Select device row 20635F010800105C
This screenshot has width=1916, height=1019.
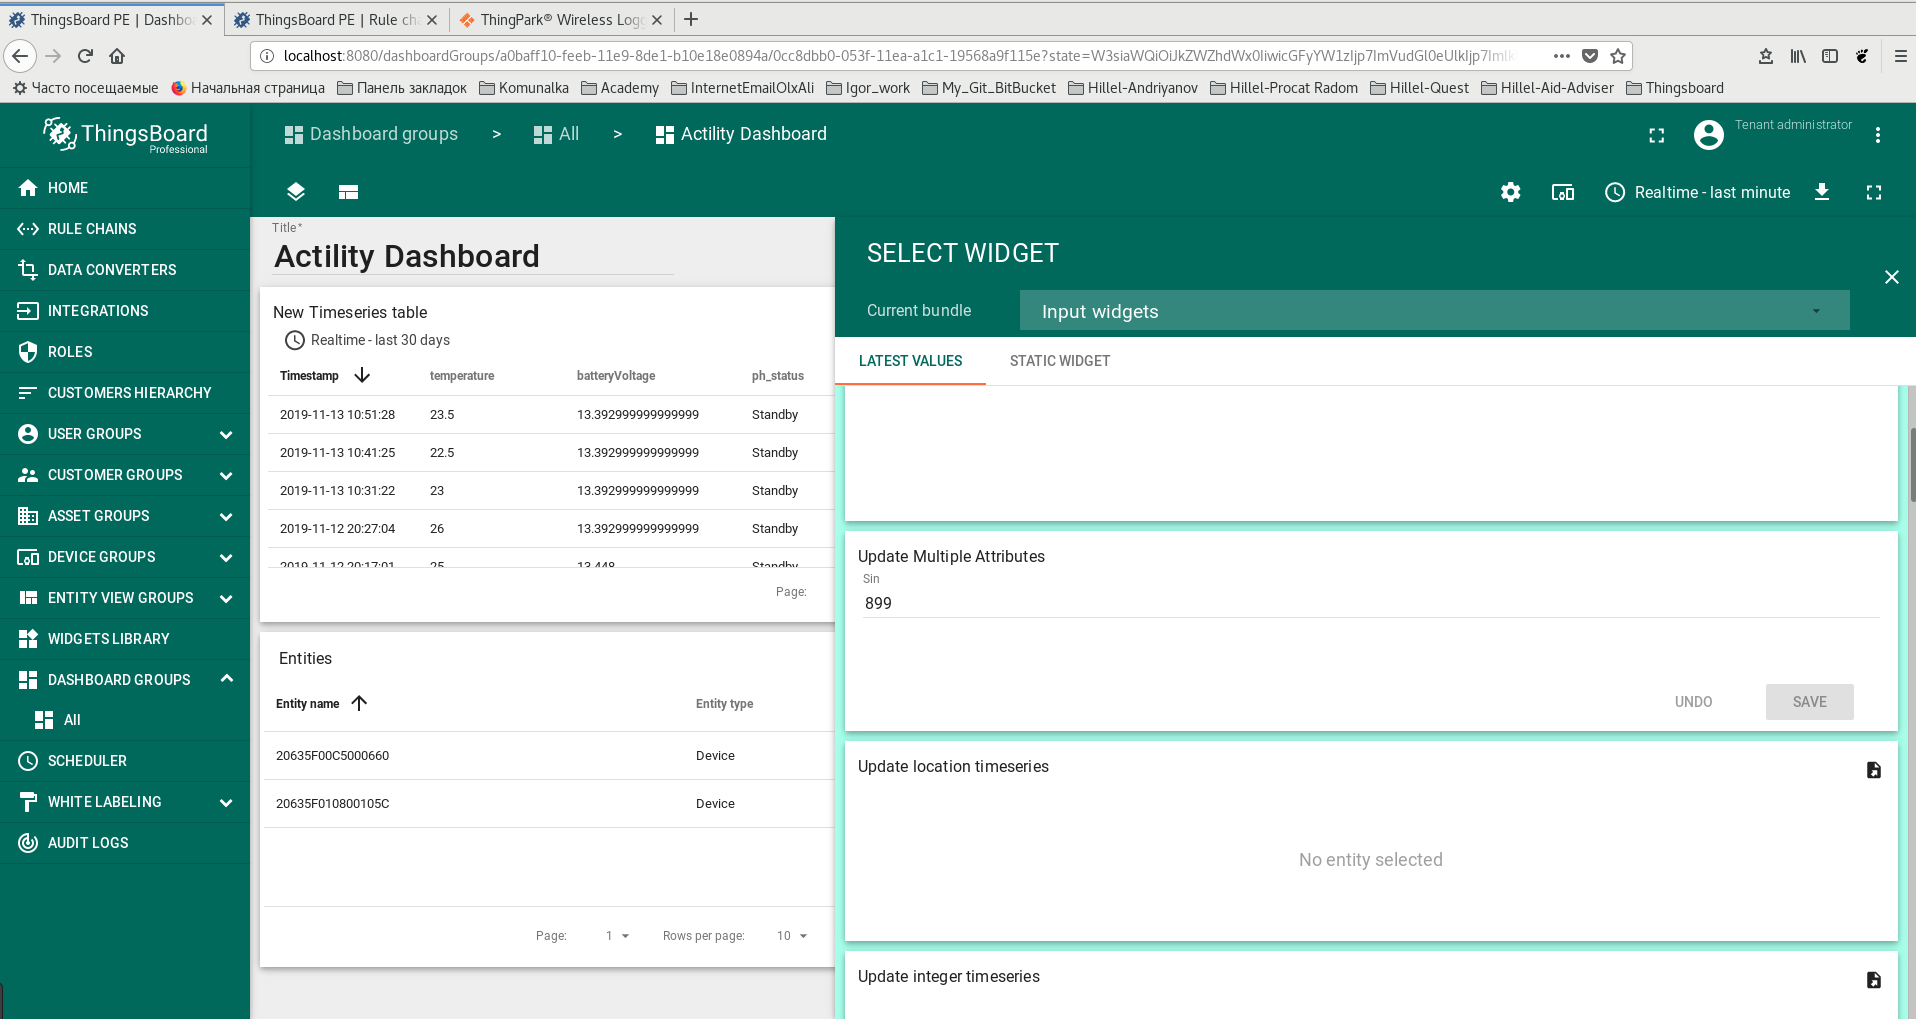tap(549, 804)
